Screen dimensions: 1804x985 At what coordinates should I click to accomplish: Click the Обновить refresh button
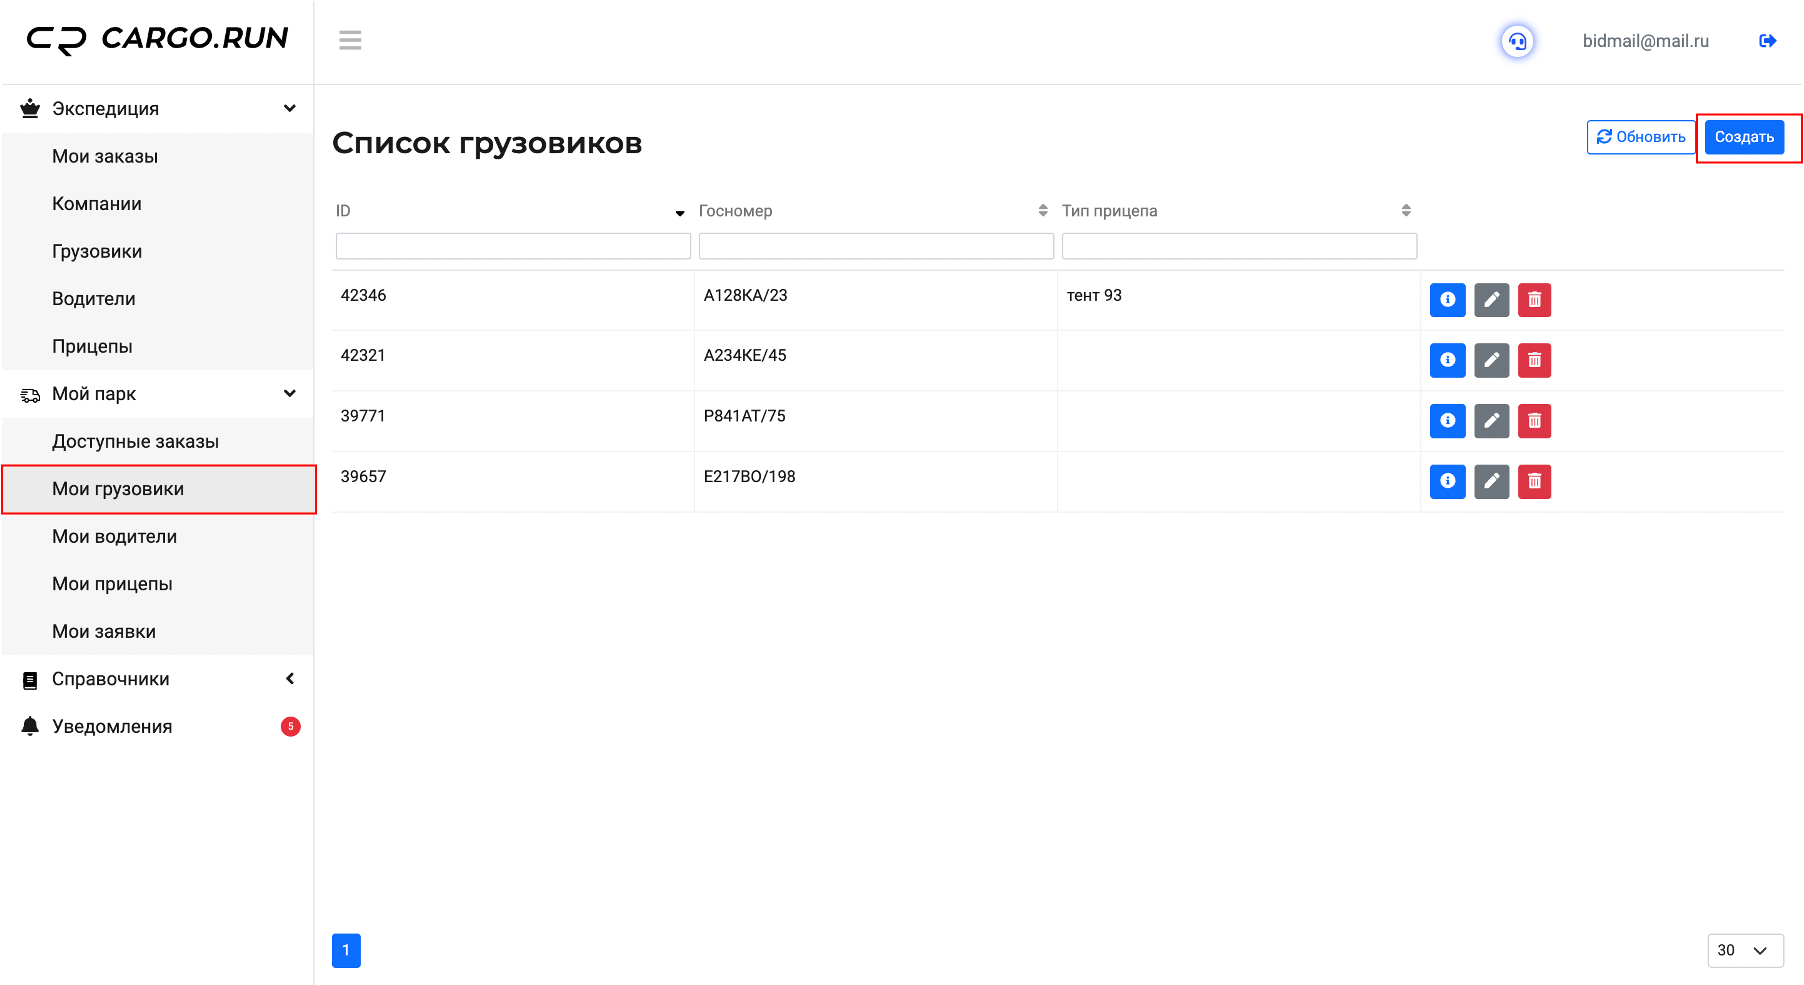click(x=1640, y=137)
